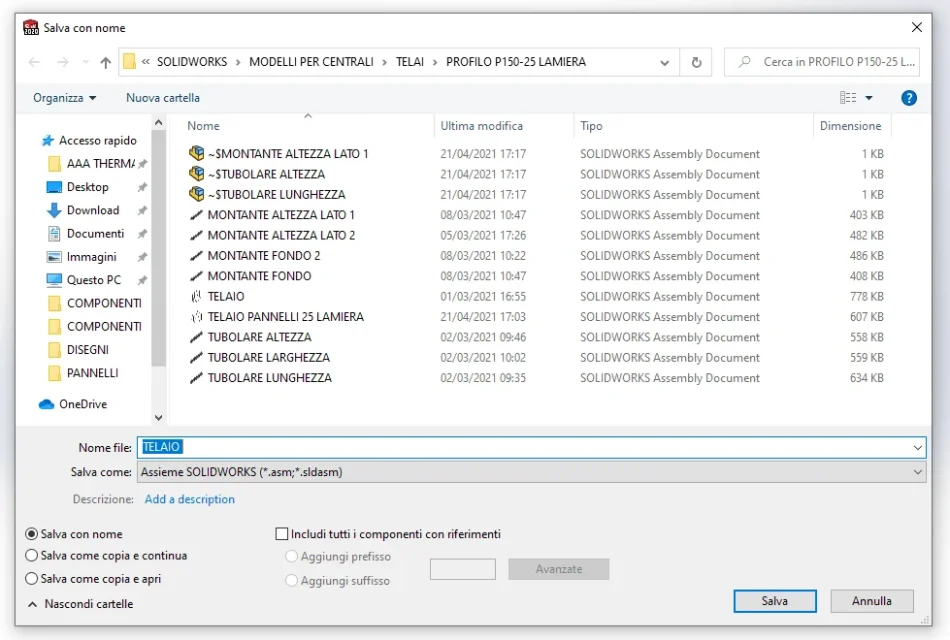The image size is (950, 640).
Task: Click the Add a description link
Action: click(190, 499)
